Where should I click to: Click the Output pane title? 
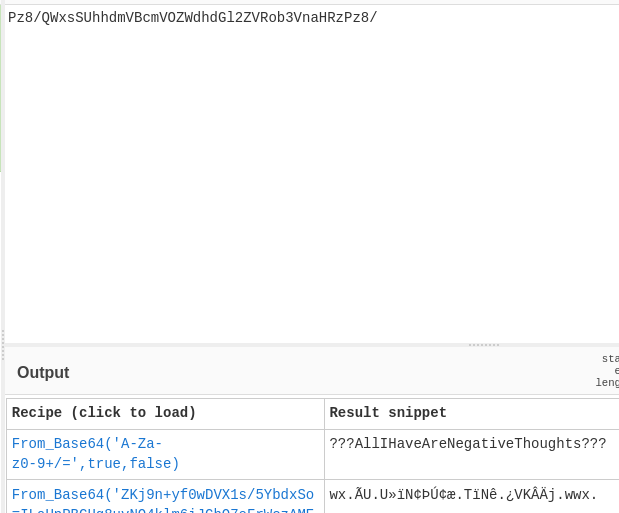[x=43, y=372]
